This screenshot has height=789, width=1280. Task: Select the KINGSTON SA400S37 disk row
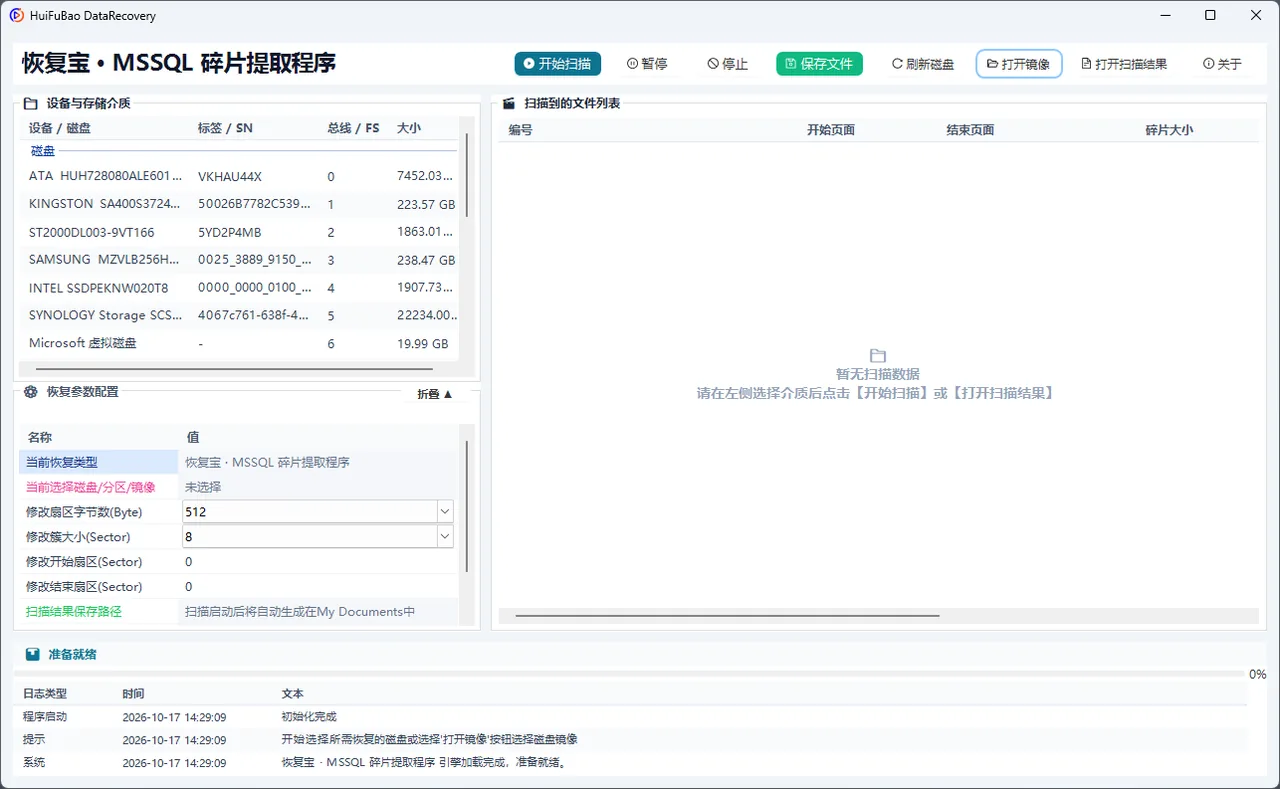(240, 204)
